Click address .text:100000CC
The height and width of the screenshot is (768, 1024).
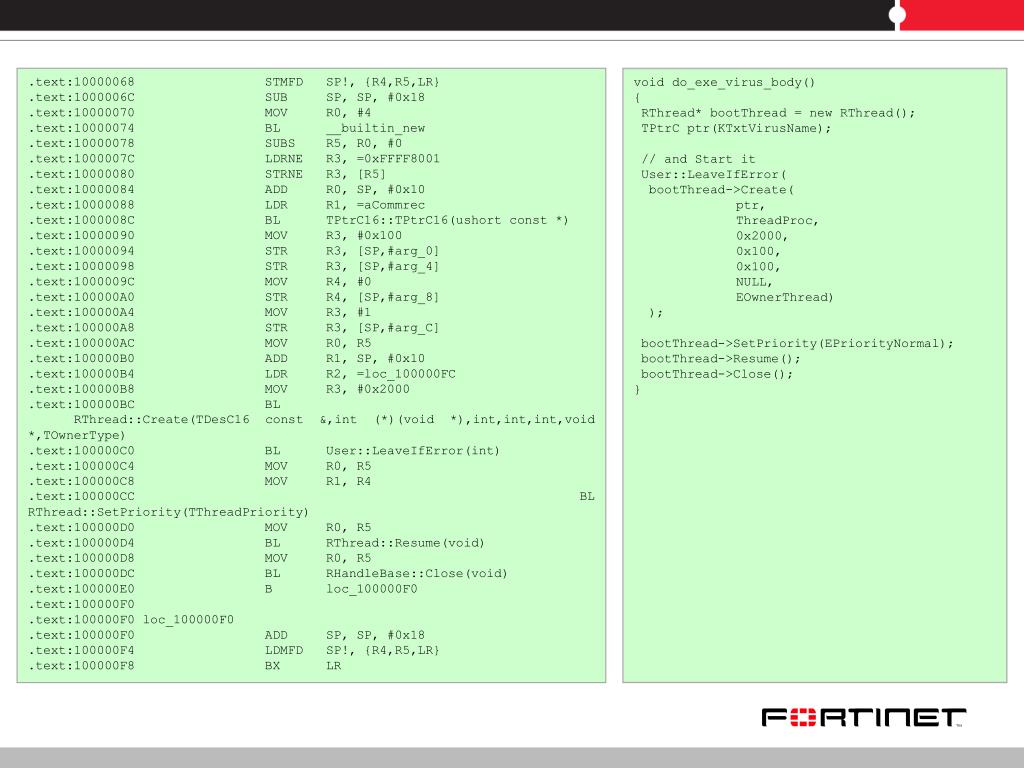pyautogui.click(x=82, y=497)
